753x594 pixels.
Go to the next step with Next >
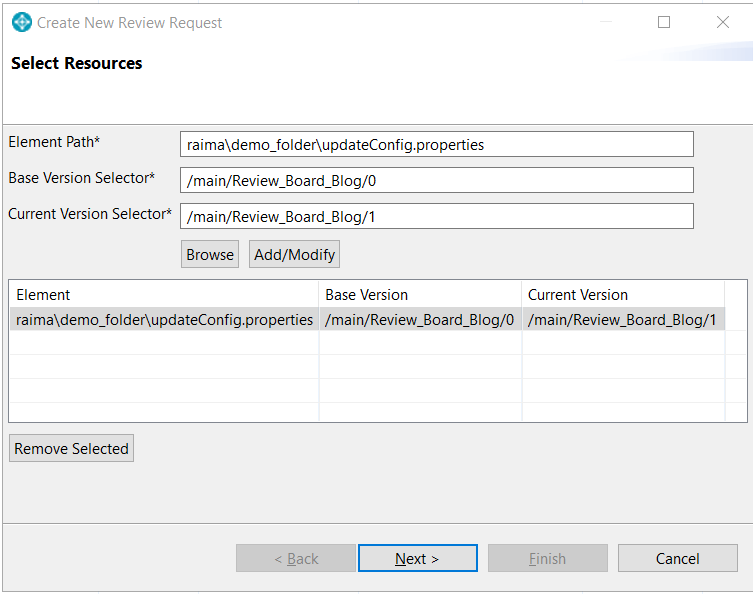click(x=417, y=558)
